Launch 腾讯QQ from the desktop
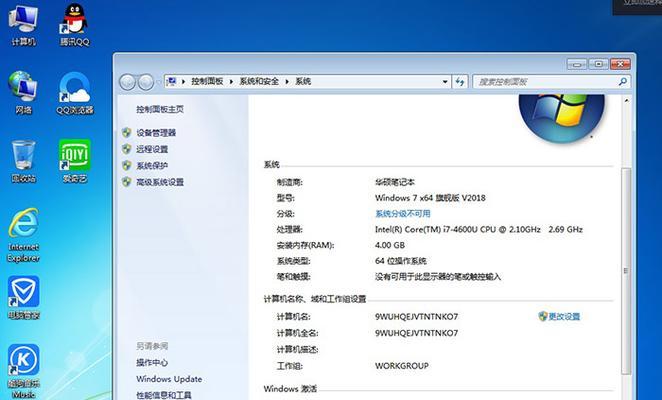This screenshot has width=662, height=400. pos(75,24)
